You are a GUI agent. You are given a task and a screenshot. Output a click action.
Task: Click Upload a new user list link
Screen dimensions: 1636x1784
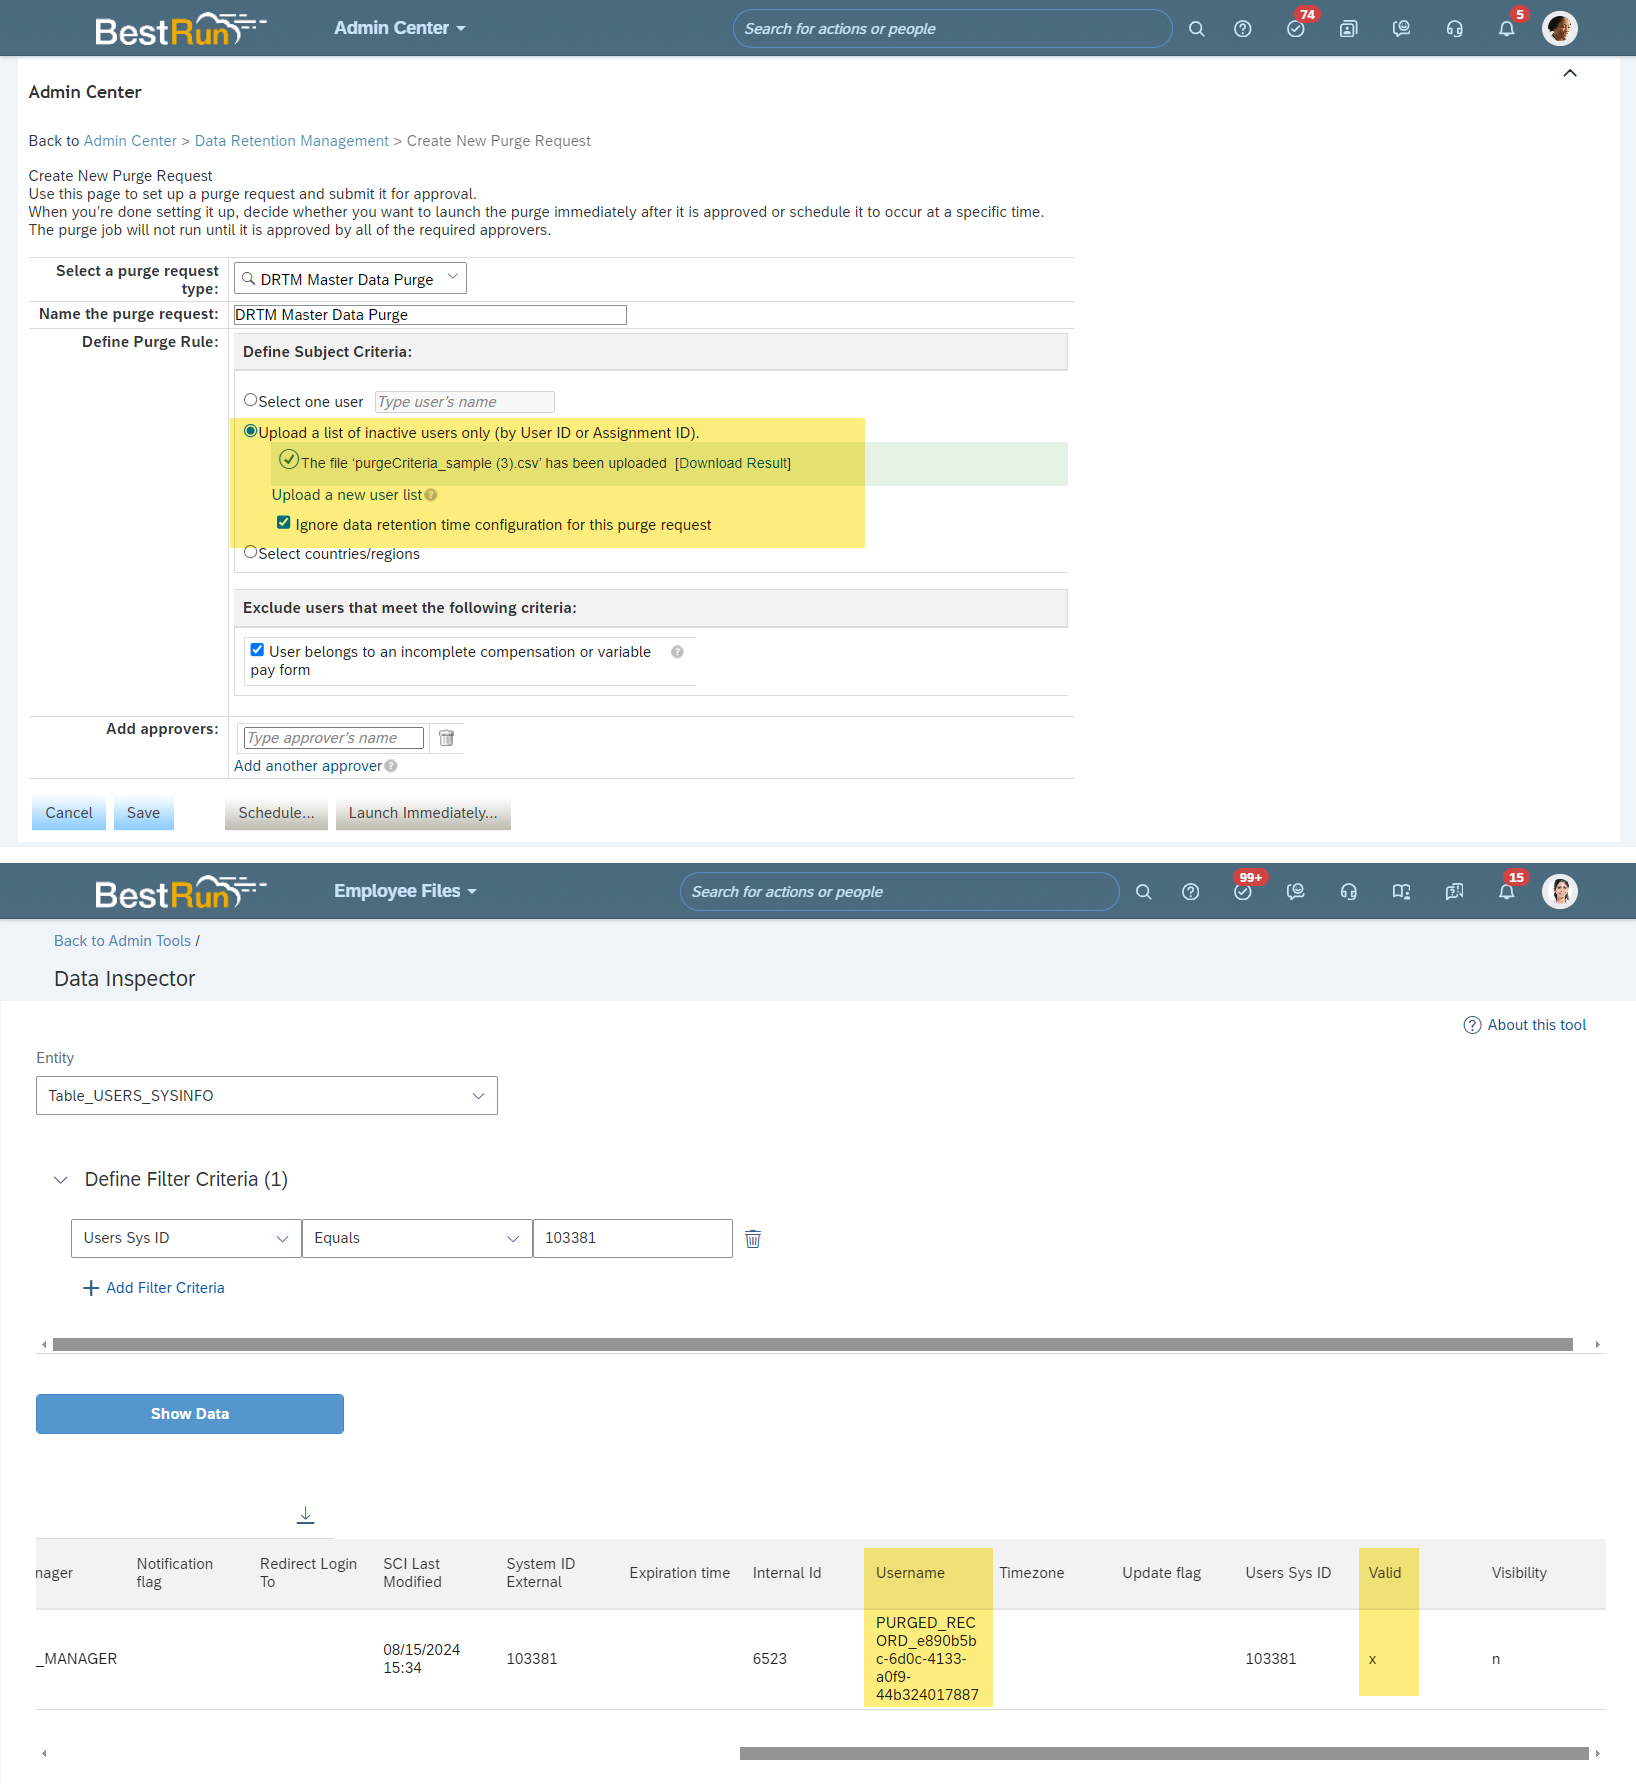pyautogui.click(x=347, y=495)
